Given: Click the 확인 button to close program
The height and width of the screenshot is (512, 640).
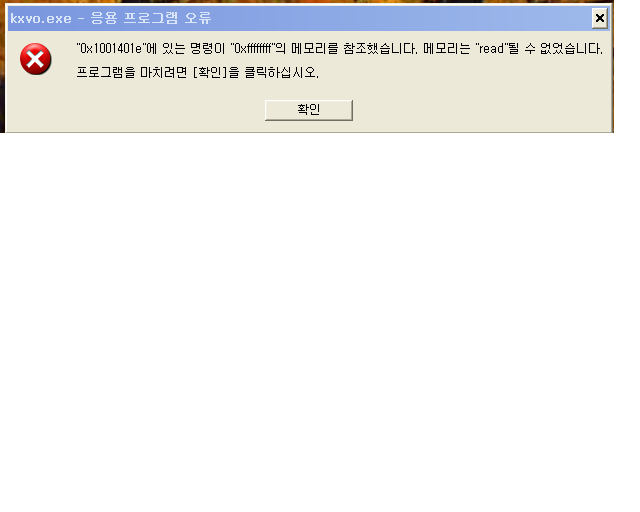Looking at the screenshot, I should pos(309,110).
